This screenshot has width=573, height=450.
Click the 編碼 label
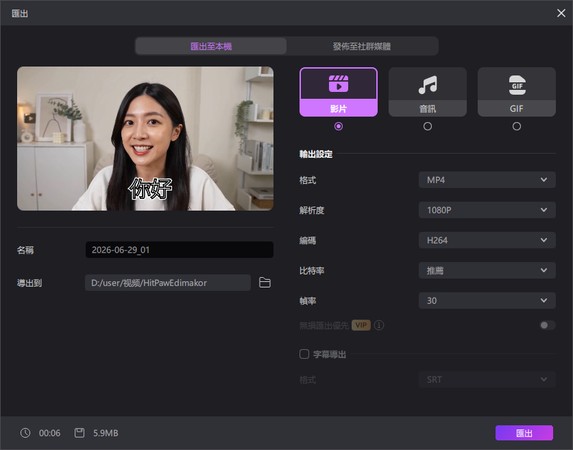pyautogui.click(x=308, y=240)
